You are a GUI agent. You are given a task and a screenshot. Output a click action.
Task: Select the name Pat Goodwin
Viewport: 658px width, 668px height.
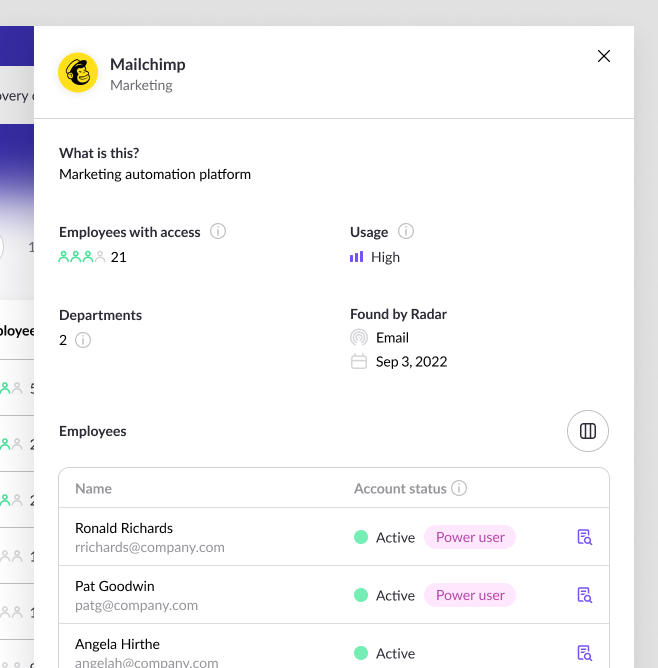pyautogui.click(x=115, y=586)
